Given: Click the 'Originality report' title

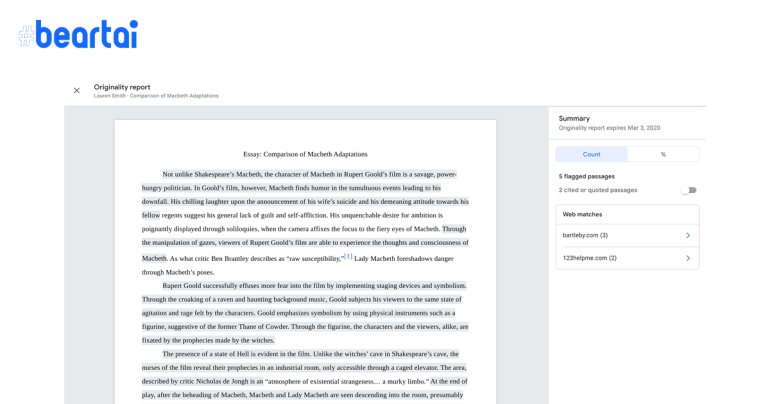Looking at the screenshot, I should pos(122,87).
